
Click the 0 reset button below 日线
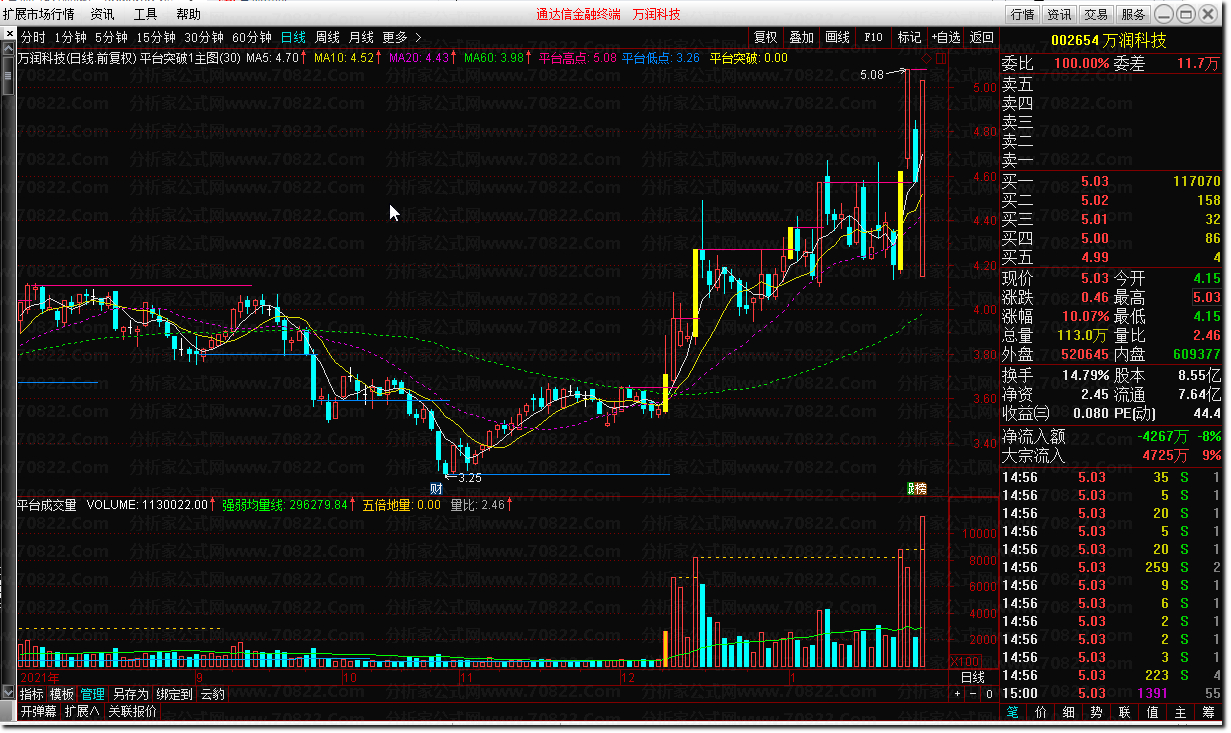tap(989, 694)
